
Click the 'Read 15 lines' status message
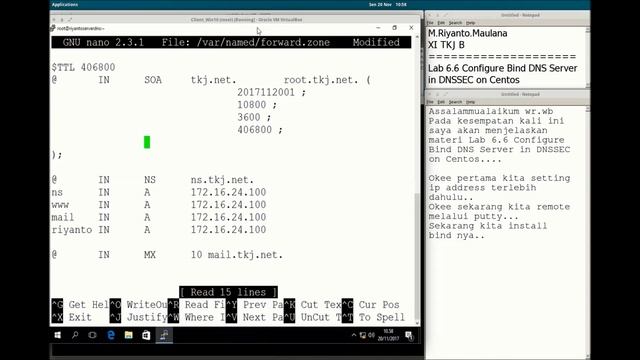click(x=229, y=292)
